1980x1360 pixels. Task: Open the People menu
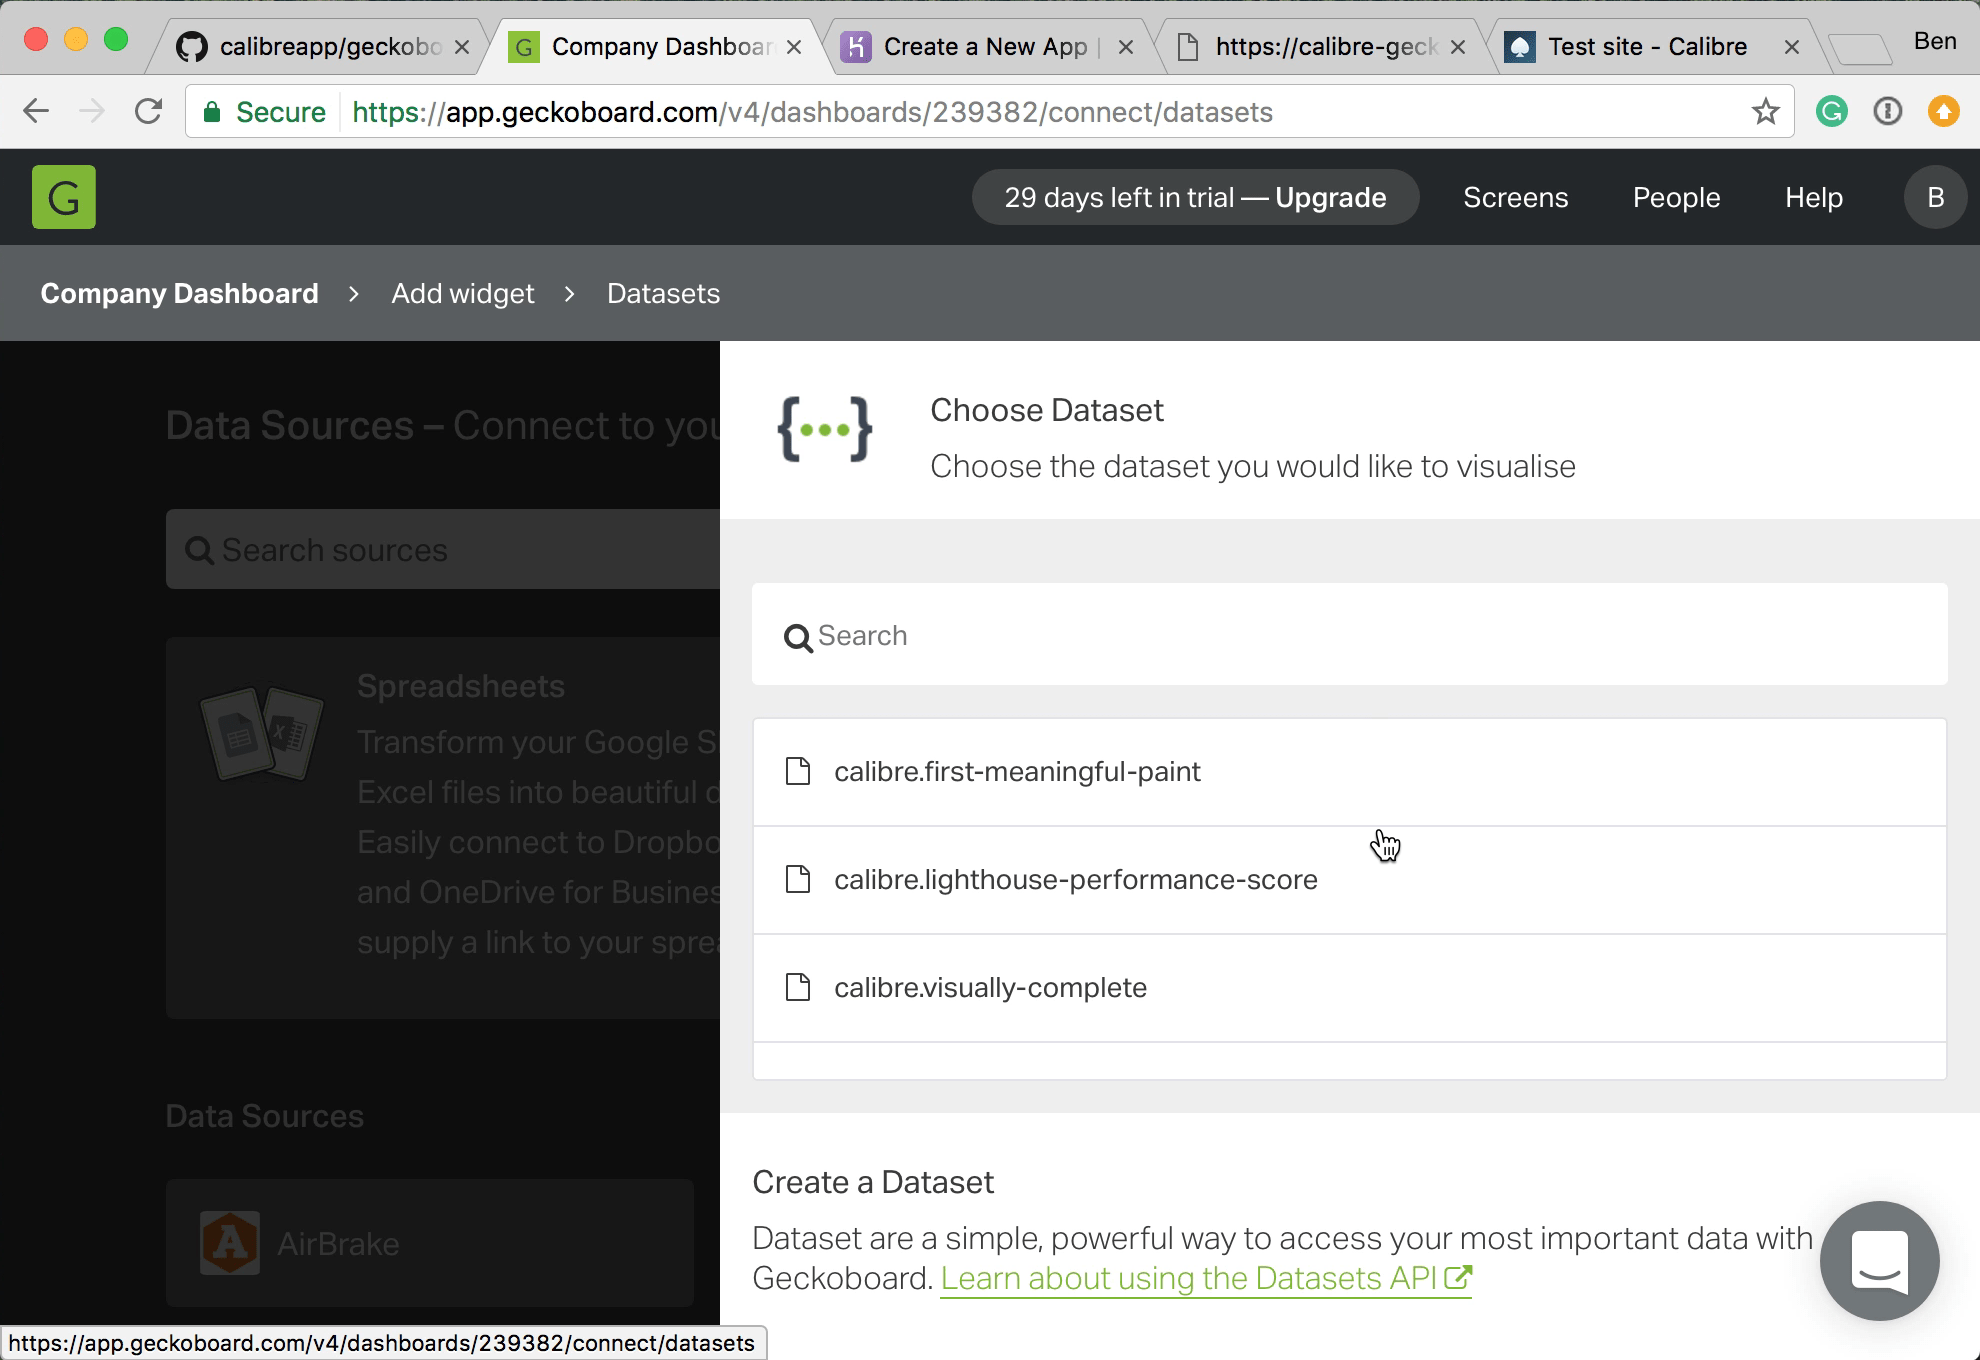coord(1676,197)
